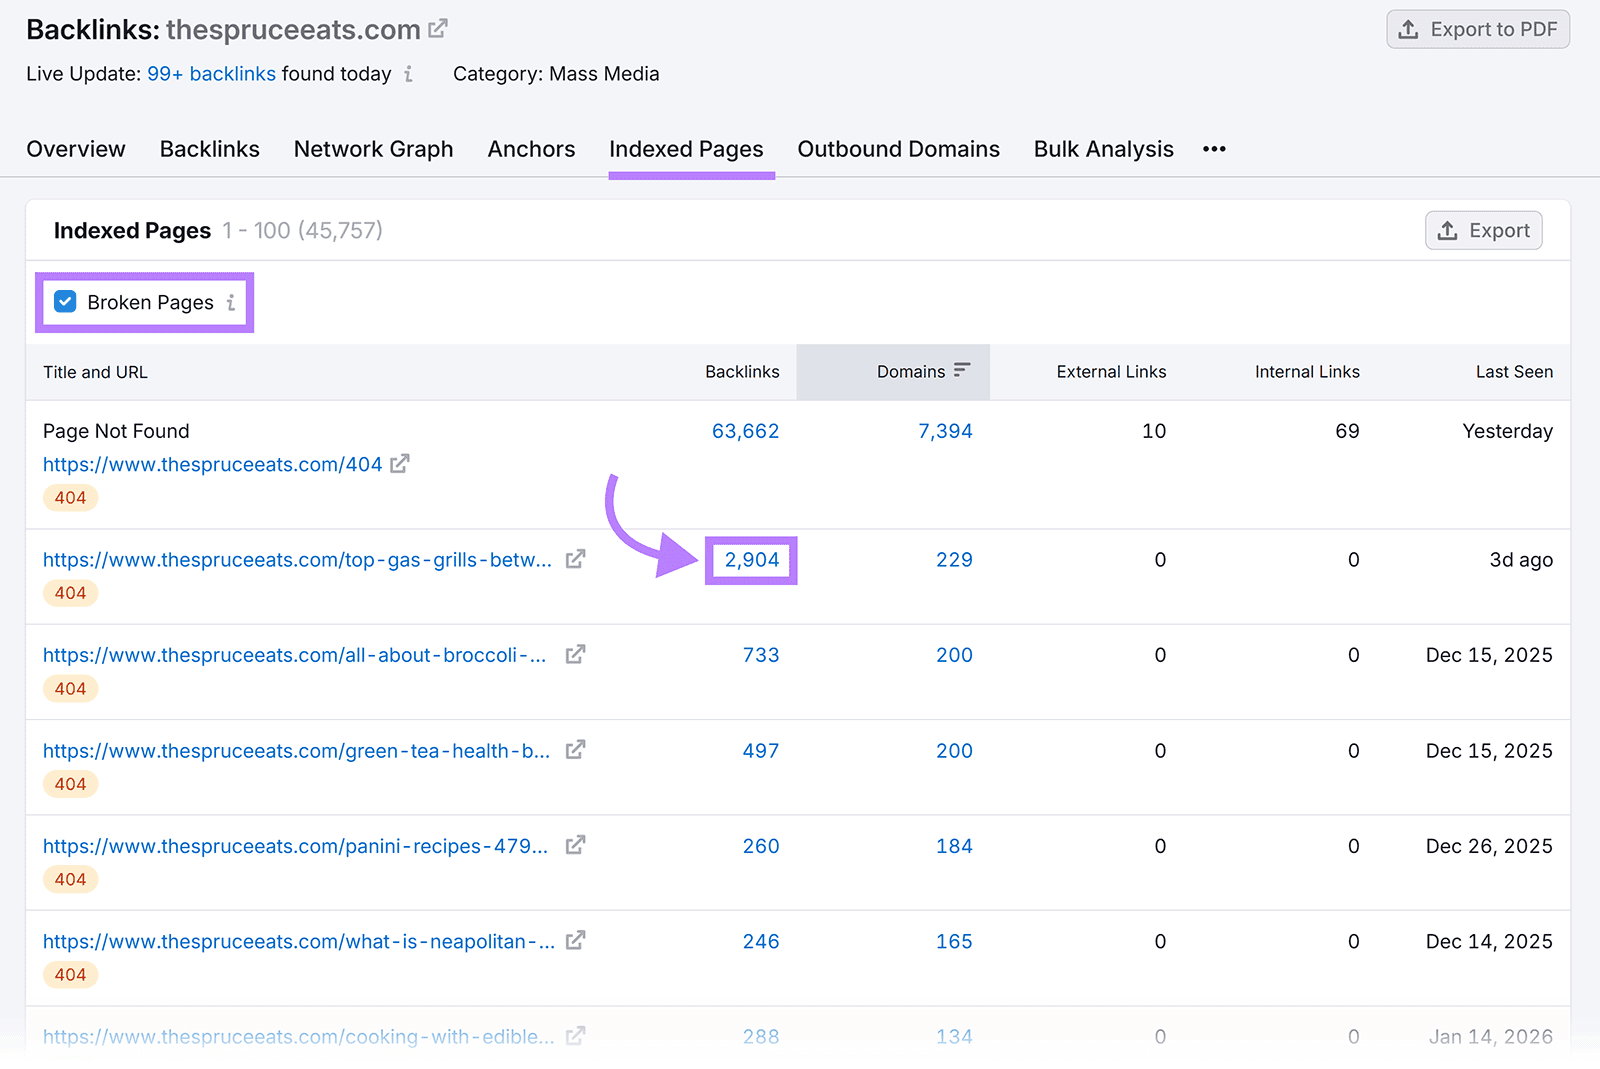Open the 99+ backlinks found today link

211,73
